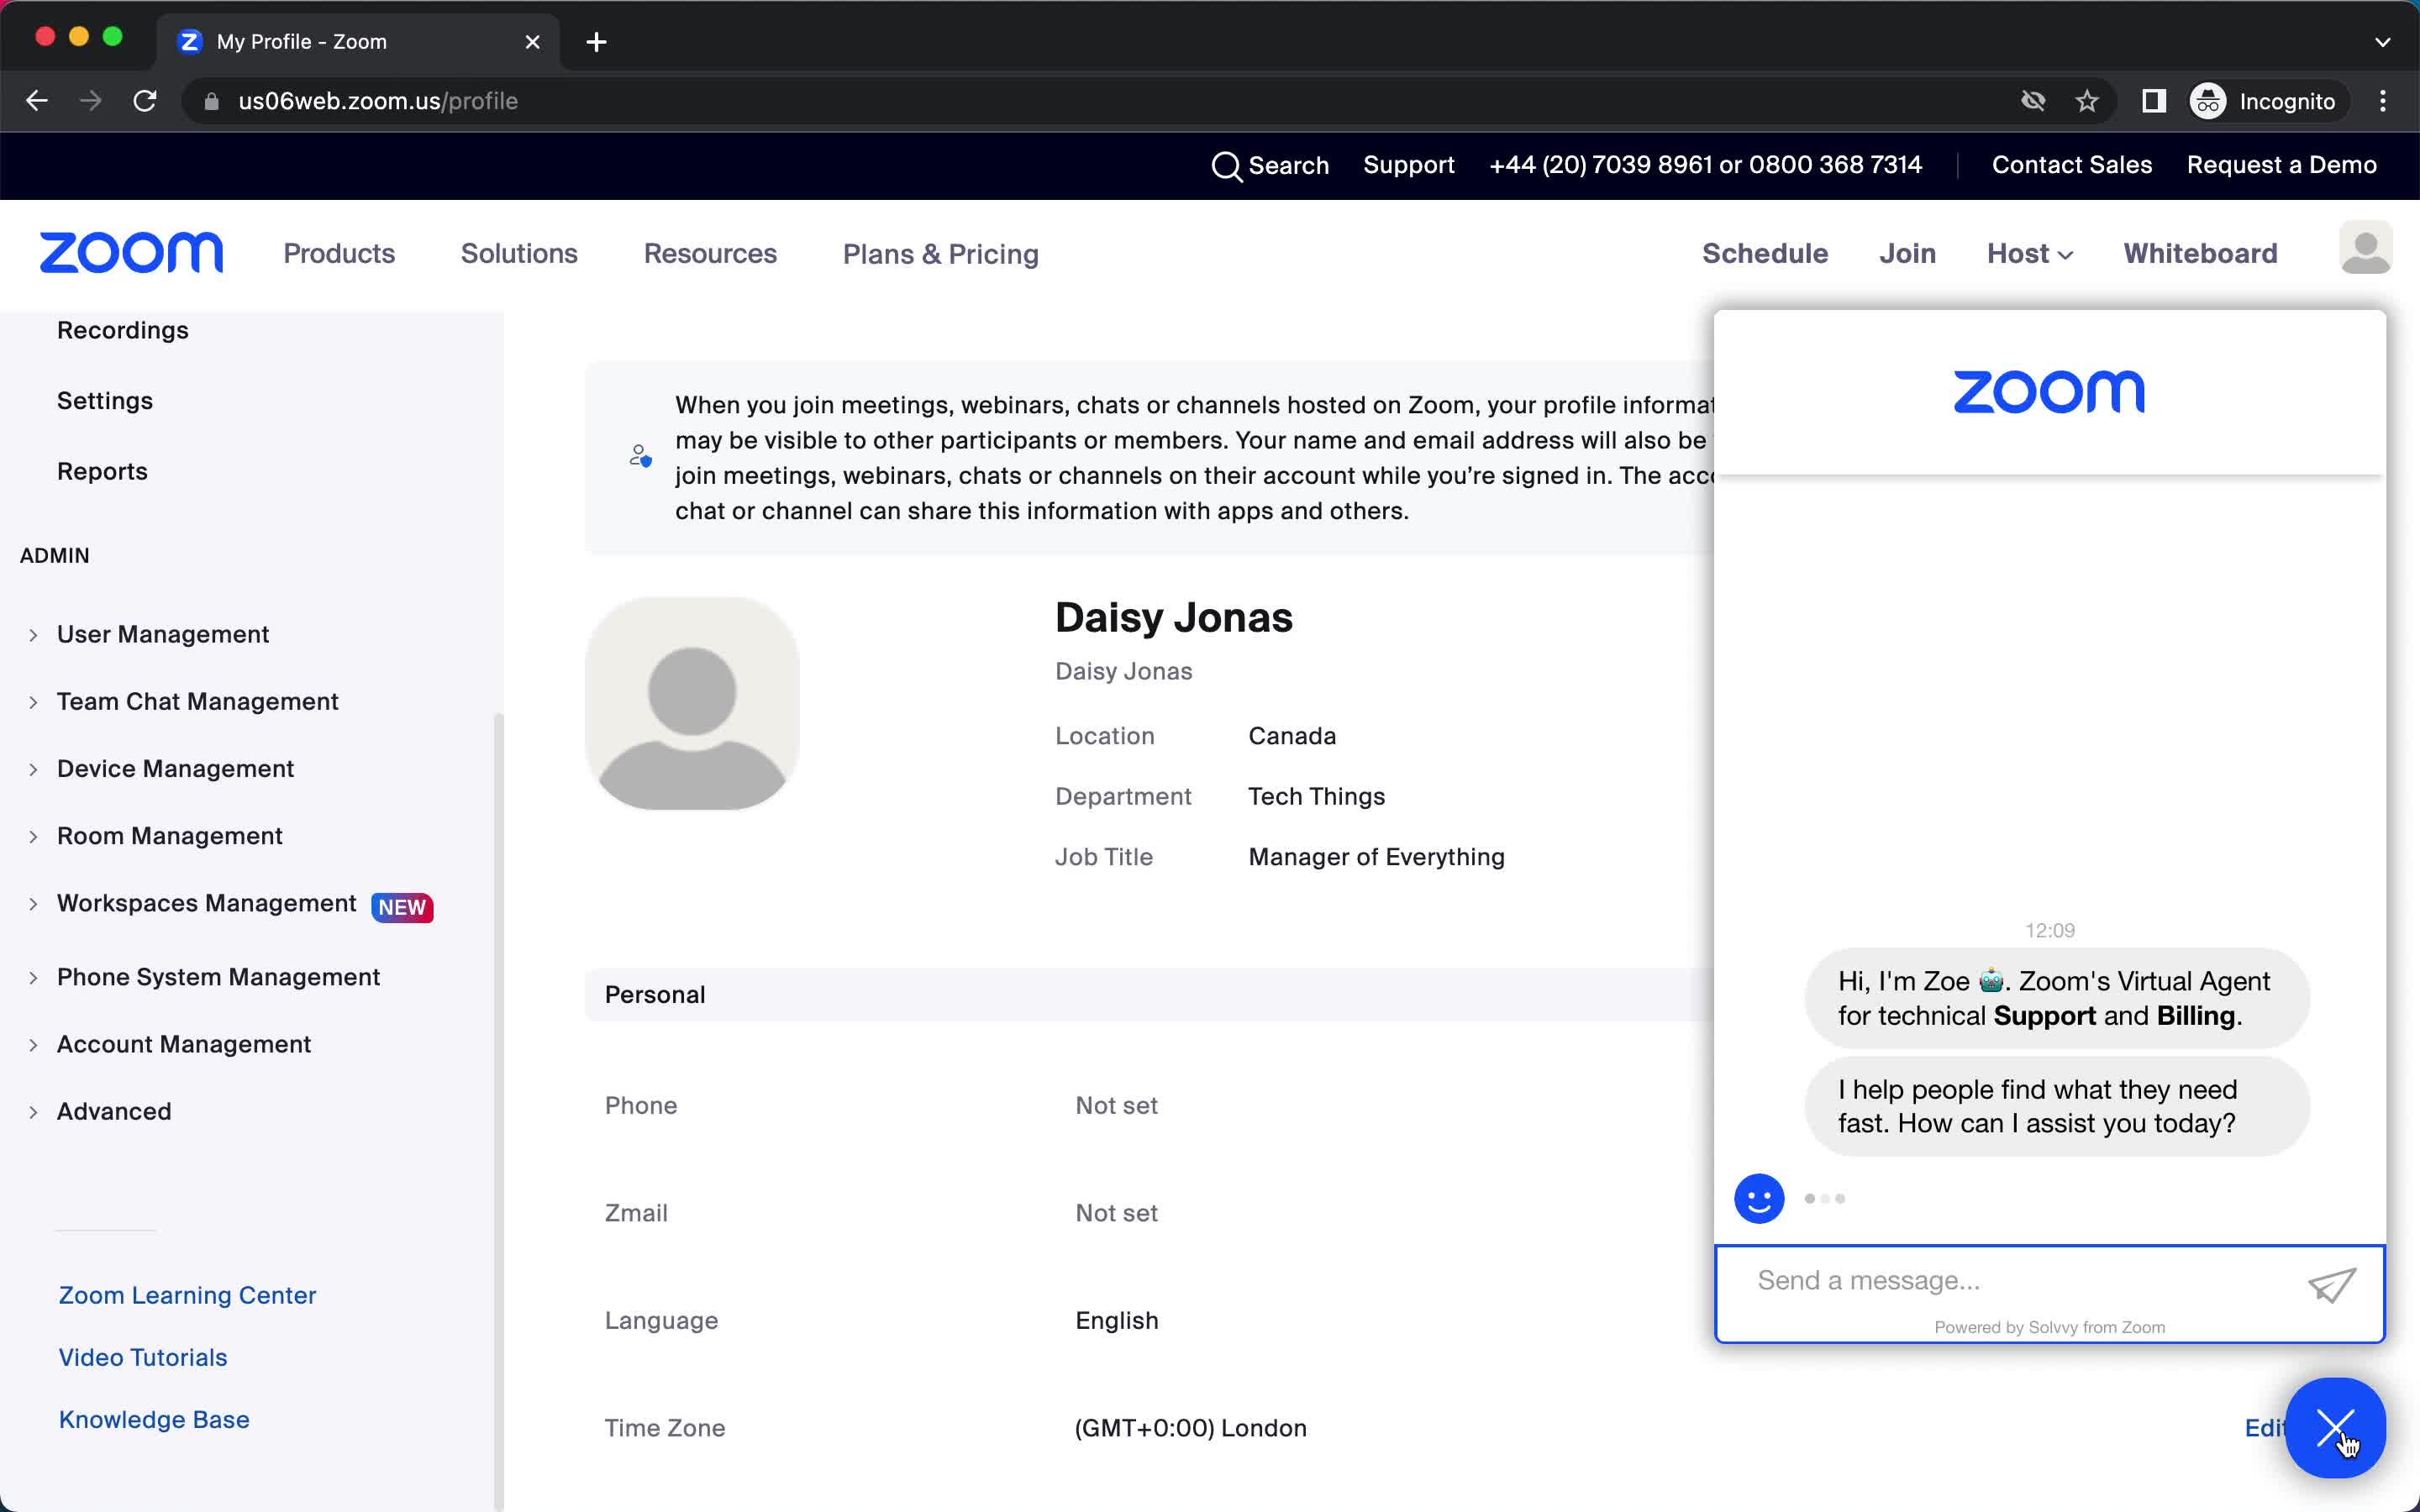The width and height of the screenshot is (2420, 1512).
Task: Click the (GMT+0:00) London time zone value
Action: (1190, 1428)
